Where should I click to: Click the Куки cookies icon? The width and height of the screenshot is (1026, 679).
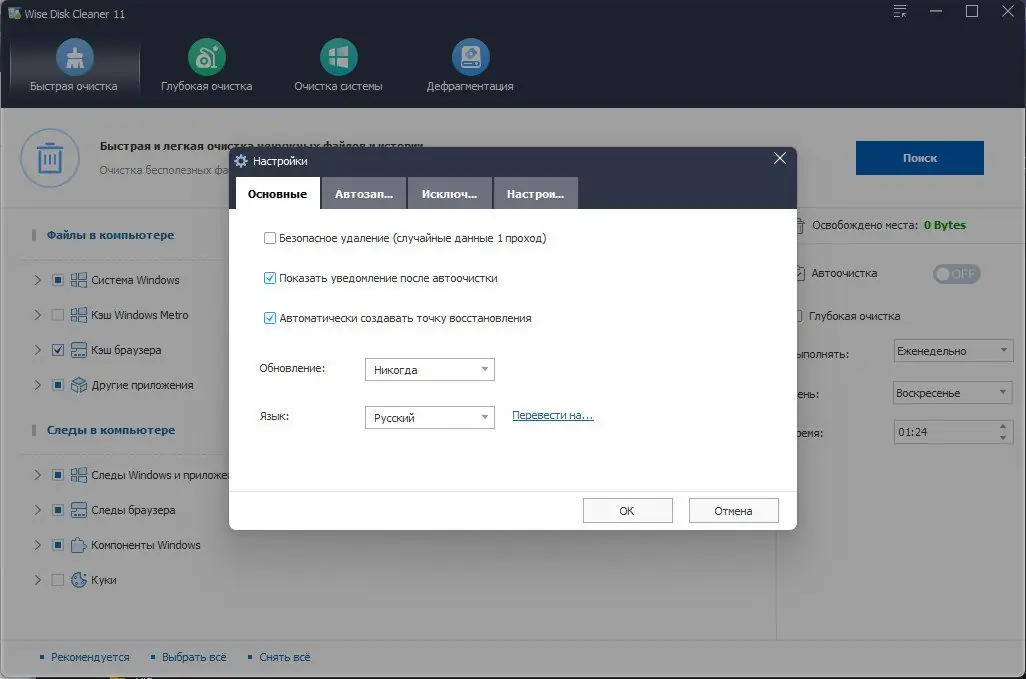coord(77,579)
